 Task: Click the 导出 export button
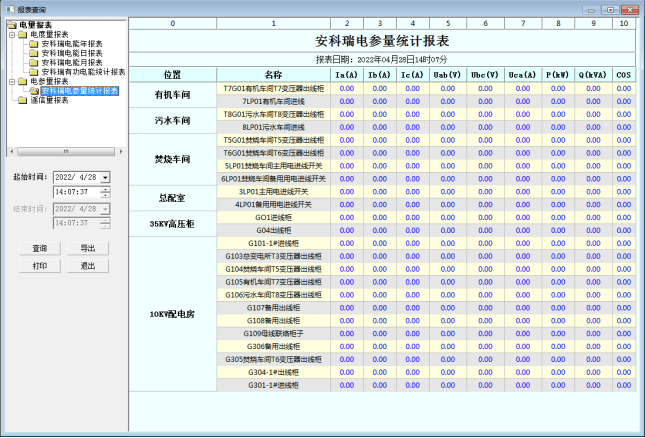click(x=88, y=248)
